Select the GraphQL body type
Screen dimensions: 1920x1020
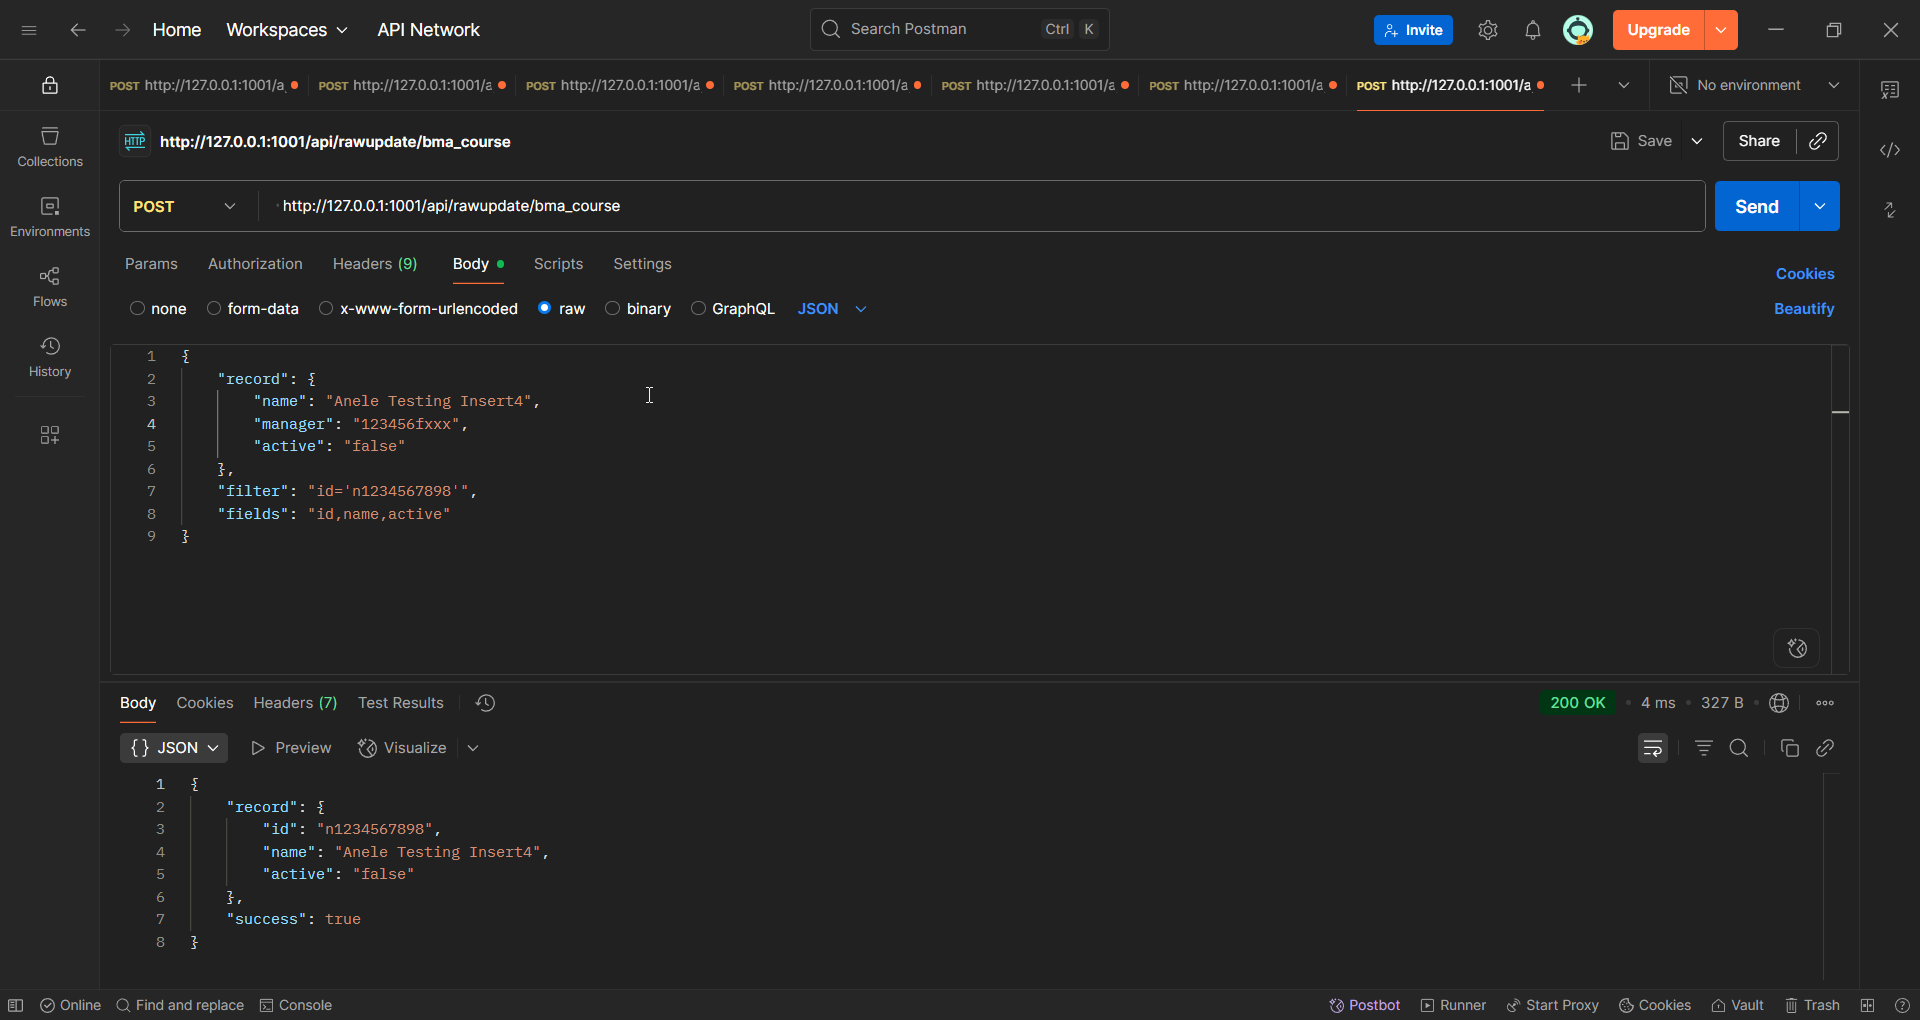pyautogui.click(x=733, y=309)
